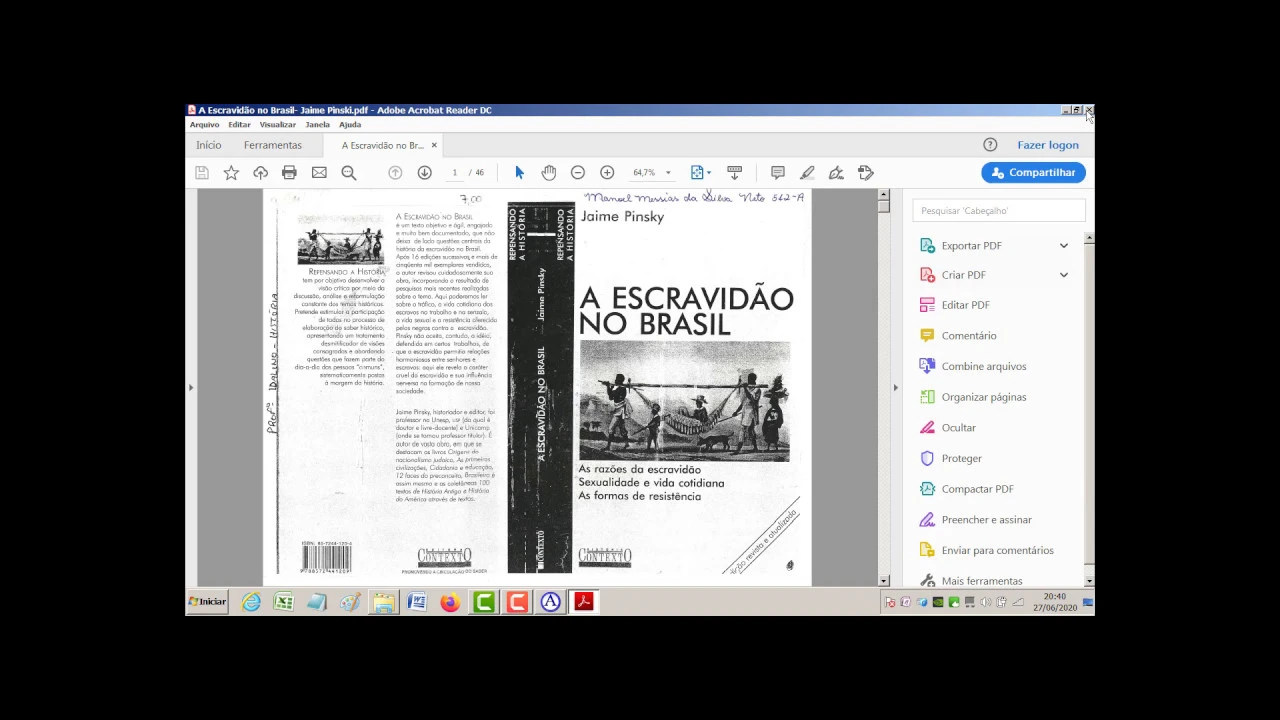Open the Ajuda menu
Screen dimensions: 1280x720
point(350,125)
